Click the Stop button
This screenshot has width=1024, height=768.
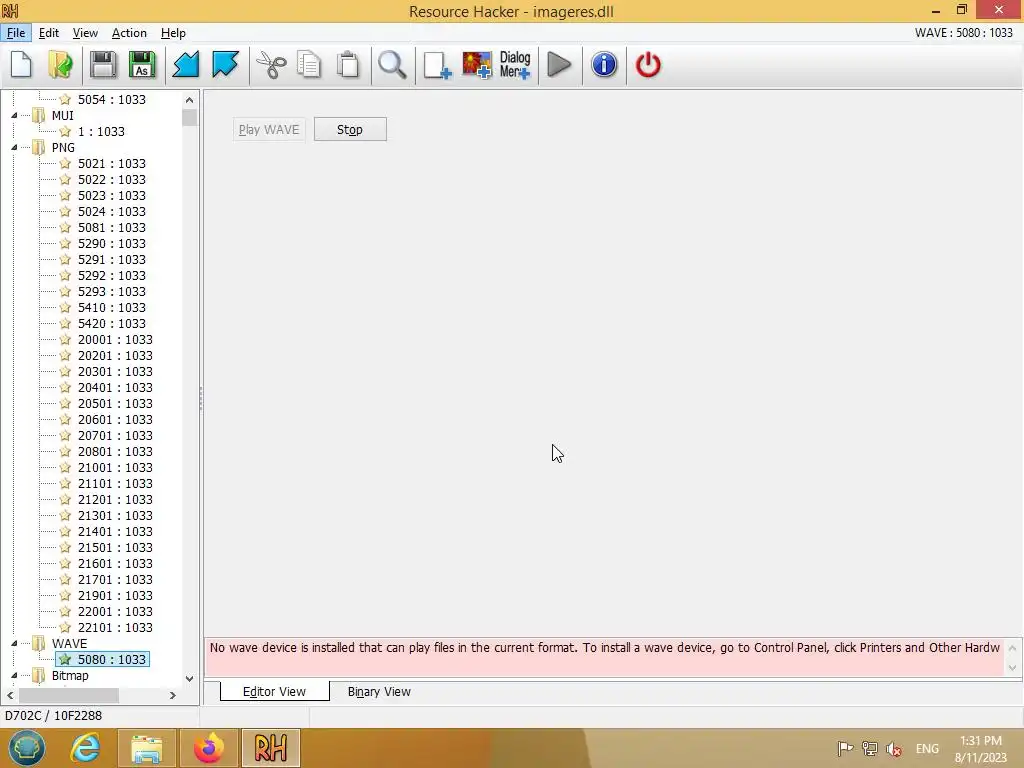[350, 129]
